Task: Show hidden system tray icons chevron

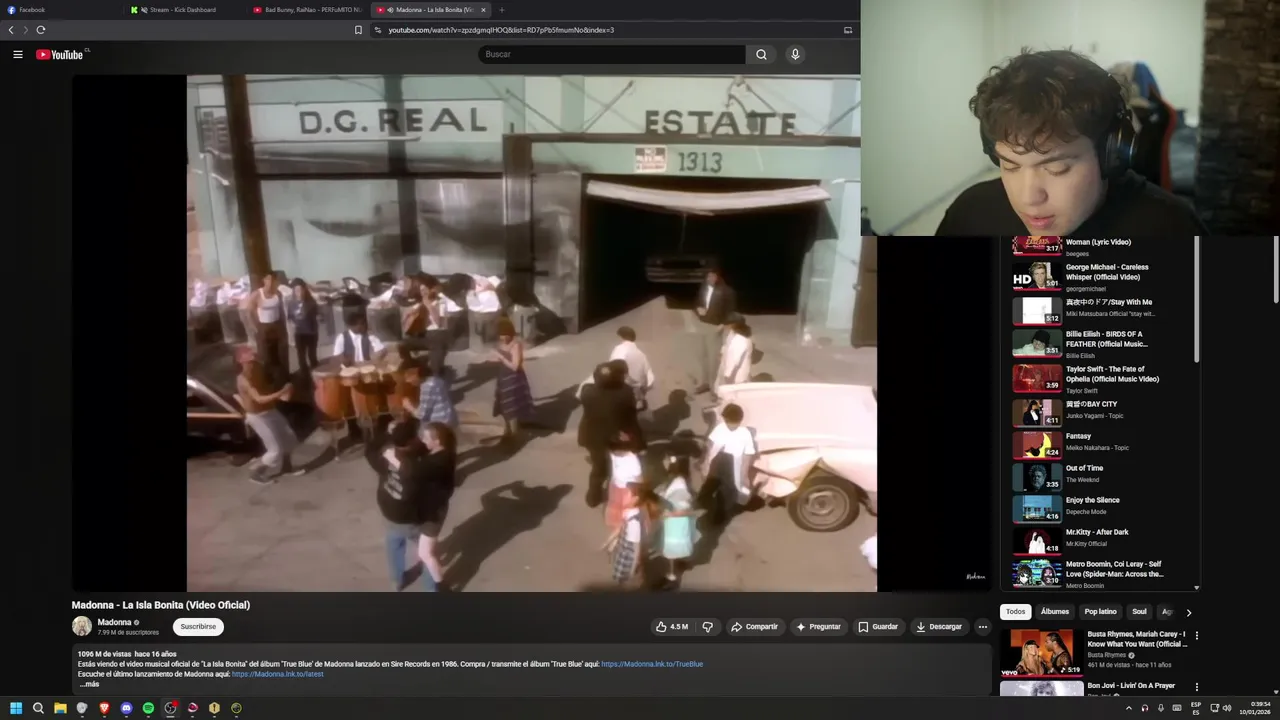Action: click(x=1129, y=708)
